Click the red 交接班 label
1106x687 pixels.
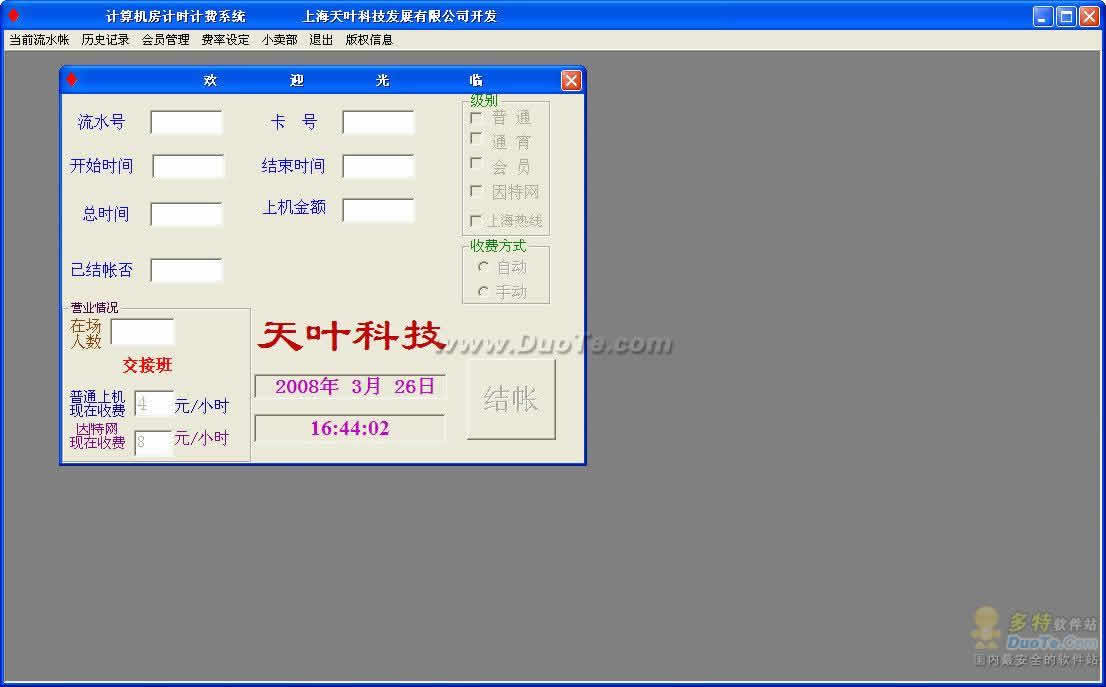pos(147,365)
